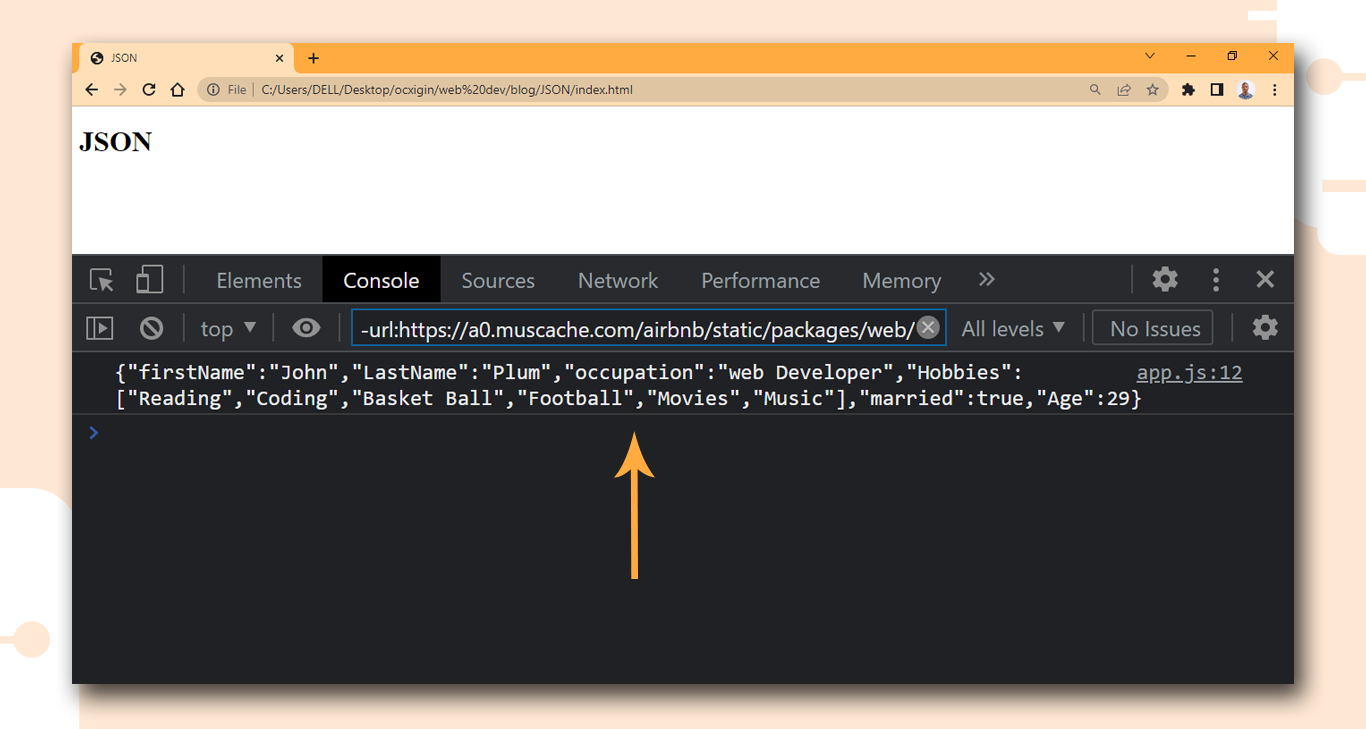Switch to the Console panel
The width and height of the screenshot is (1366, 729).
(x=381, y=281)
